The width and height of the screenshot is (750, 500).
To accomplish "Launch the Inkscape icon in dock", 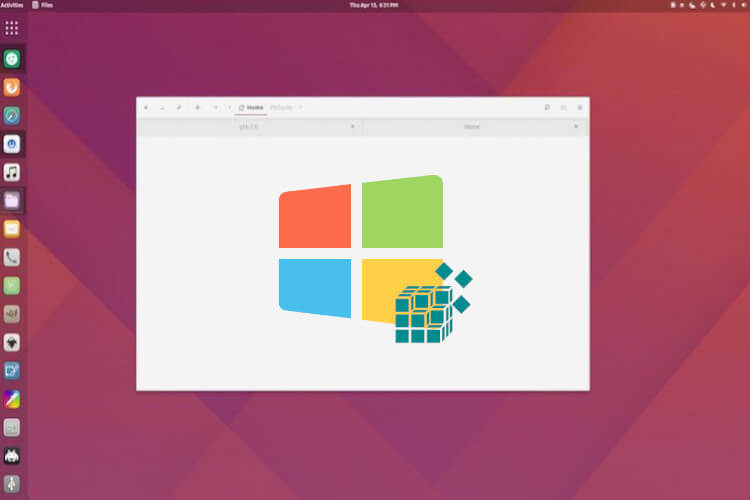I will (12, 343).
